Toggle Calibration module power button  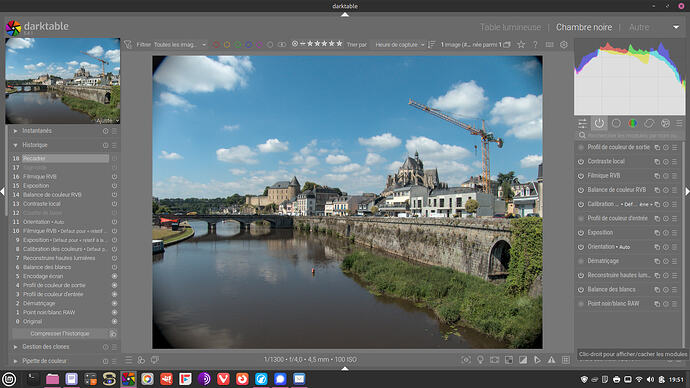pos(581,205)
